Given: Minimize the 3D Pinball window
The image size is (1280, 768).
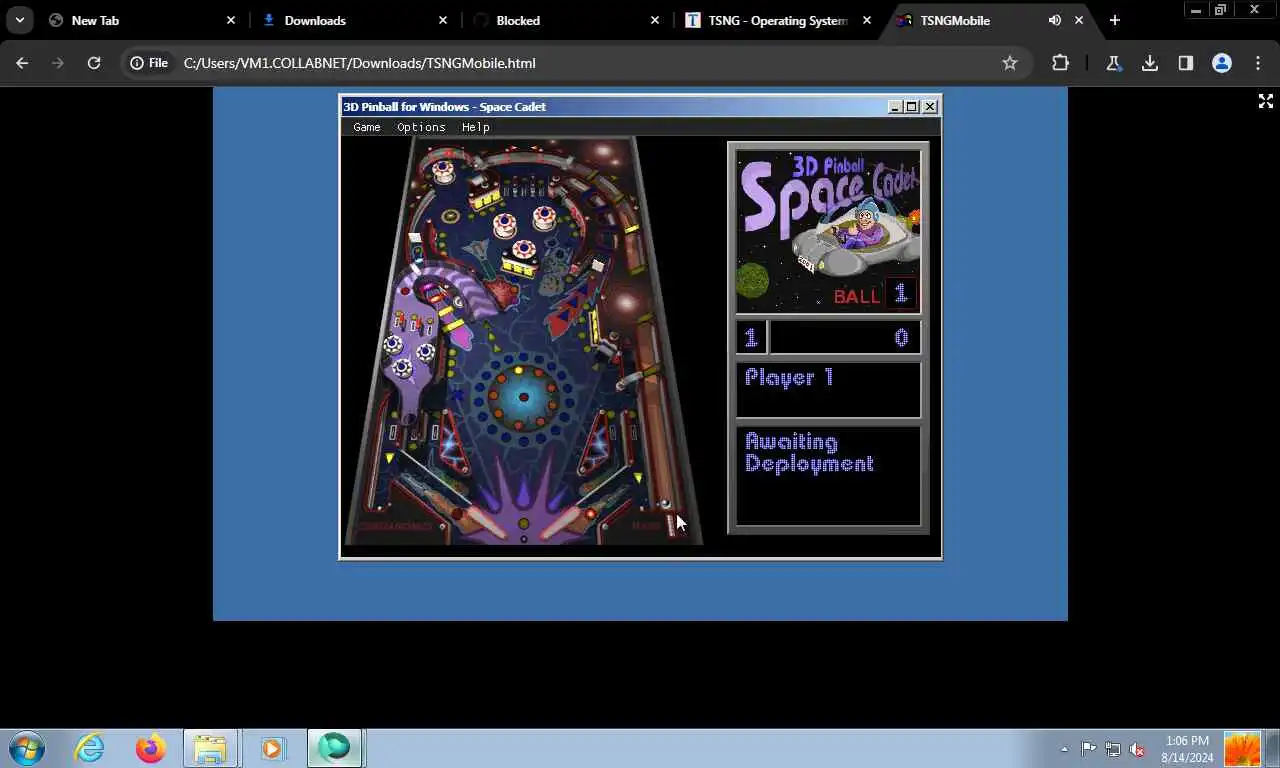Looking at the screenshot, I should point(895,106).
